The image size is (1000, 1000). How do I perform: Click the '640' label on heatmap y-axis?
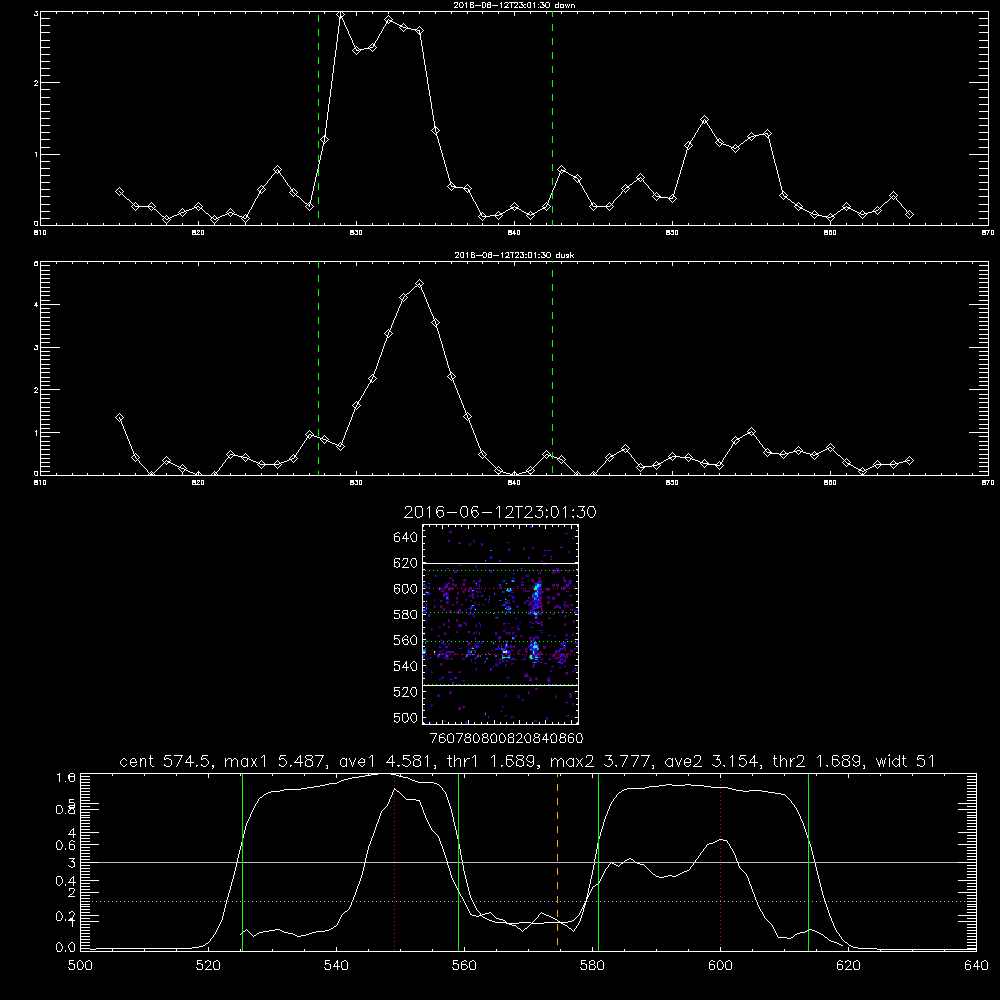click(405, 538)
